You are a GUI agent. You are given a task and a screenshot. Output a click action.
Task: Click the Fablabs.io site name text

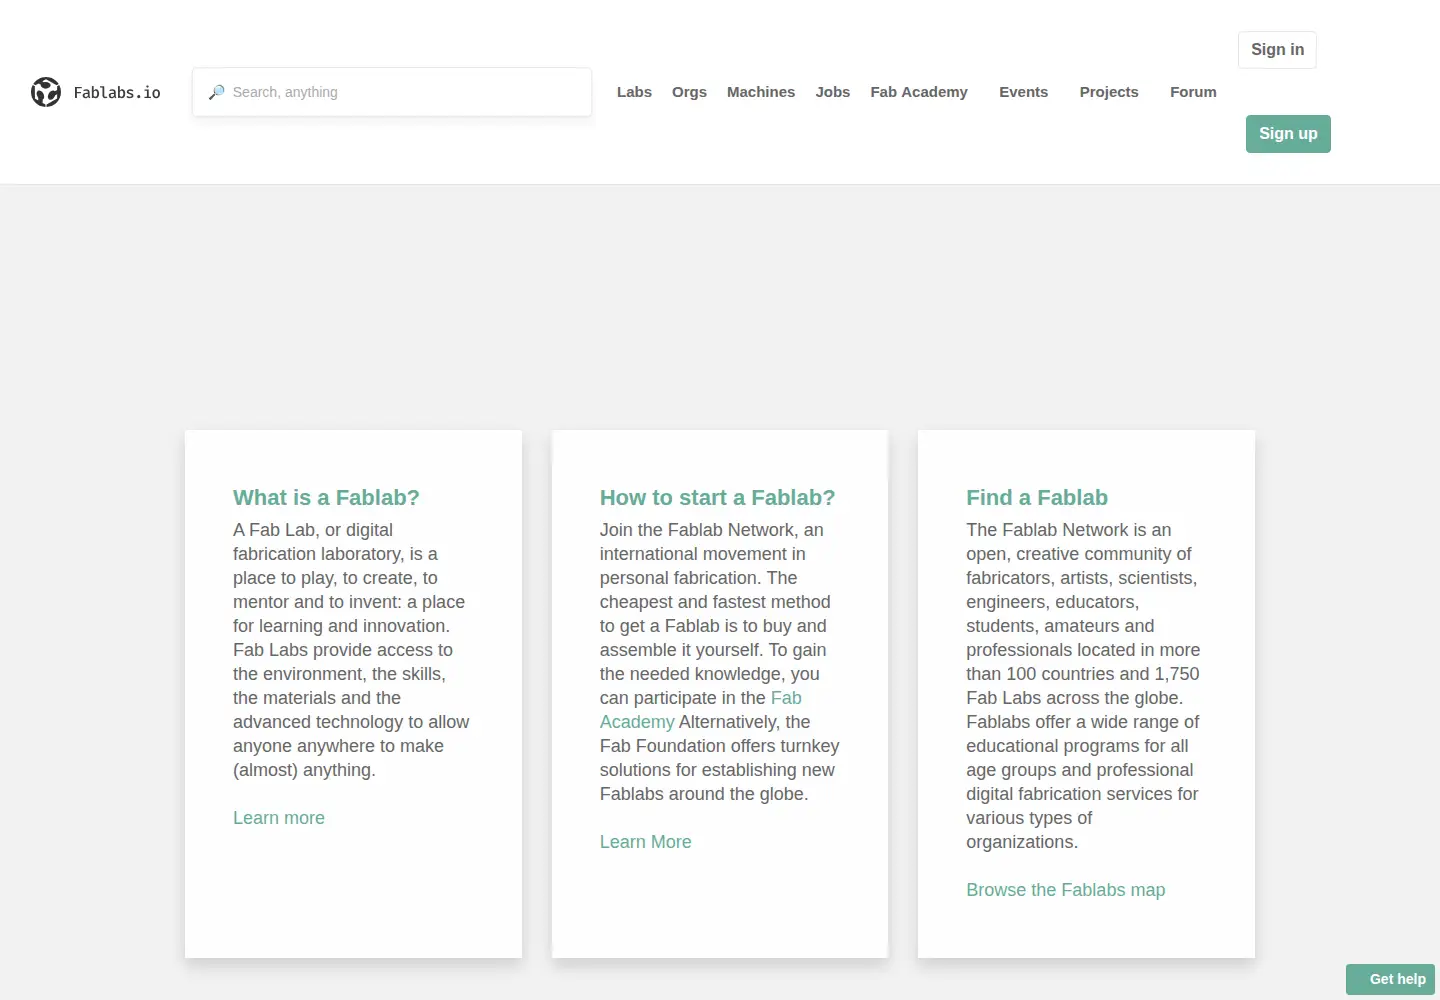coord(117,92)
